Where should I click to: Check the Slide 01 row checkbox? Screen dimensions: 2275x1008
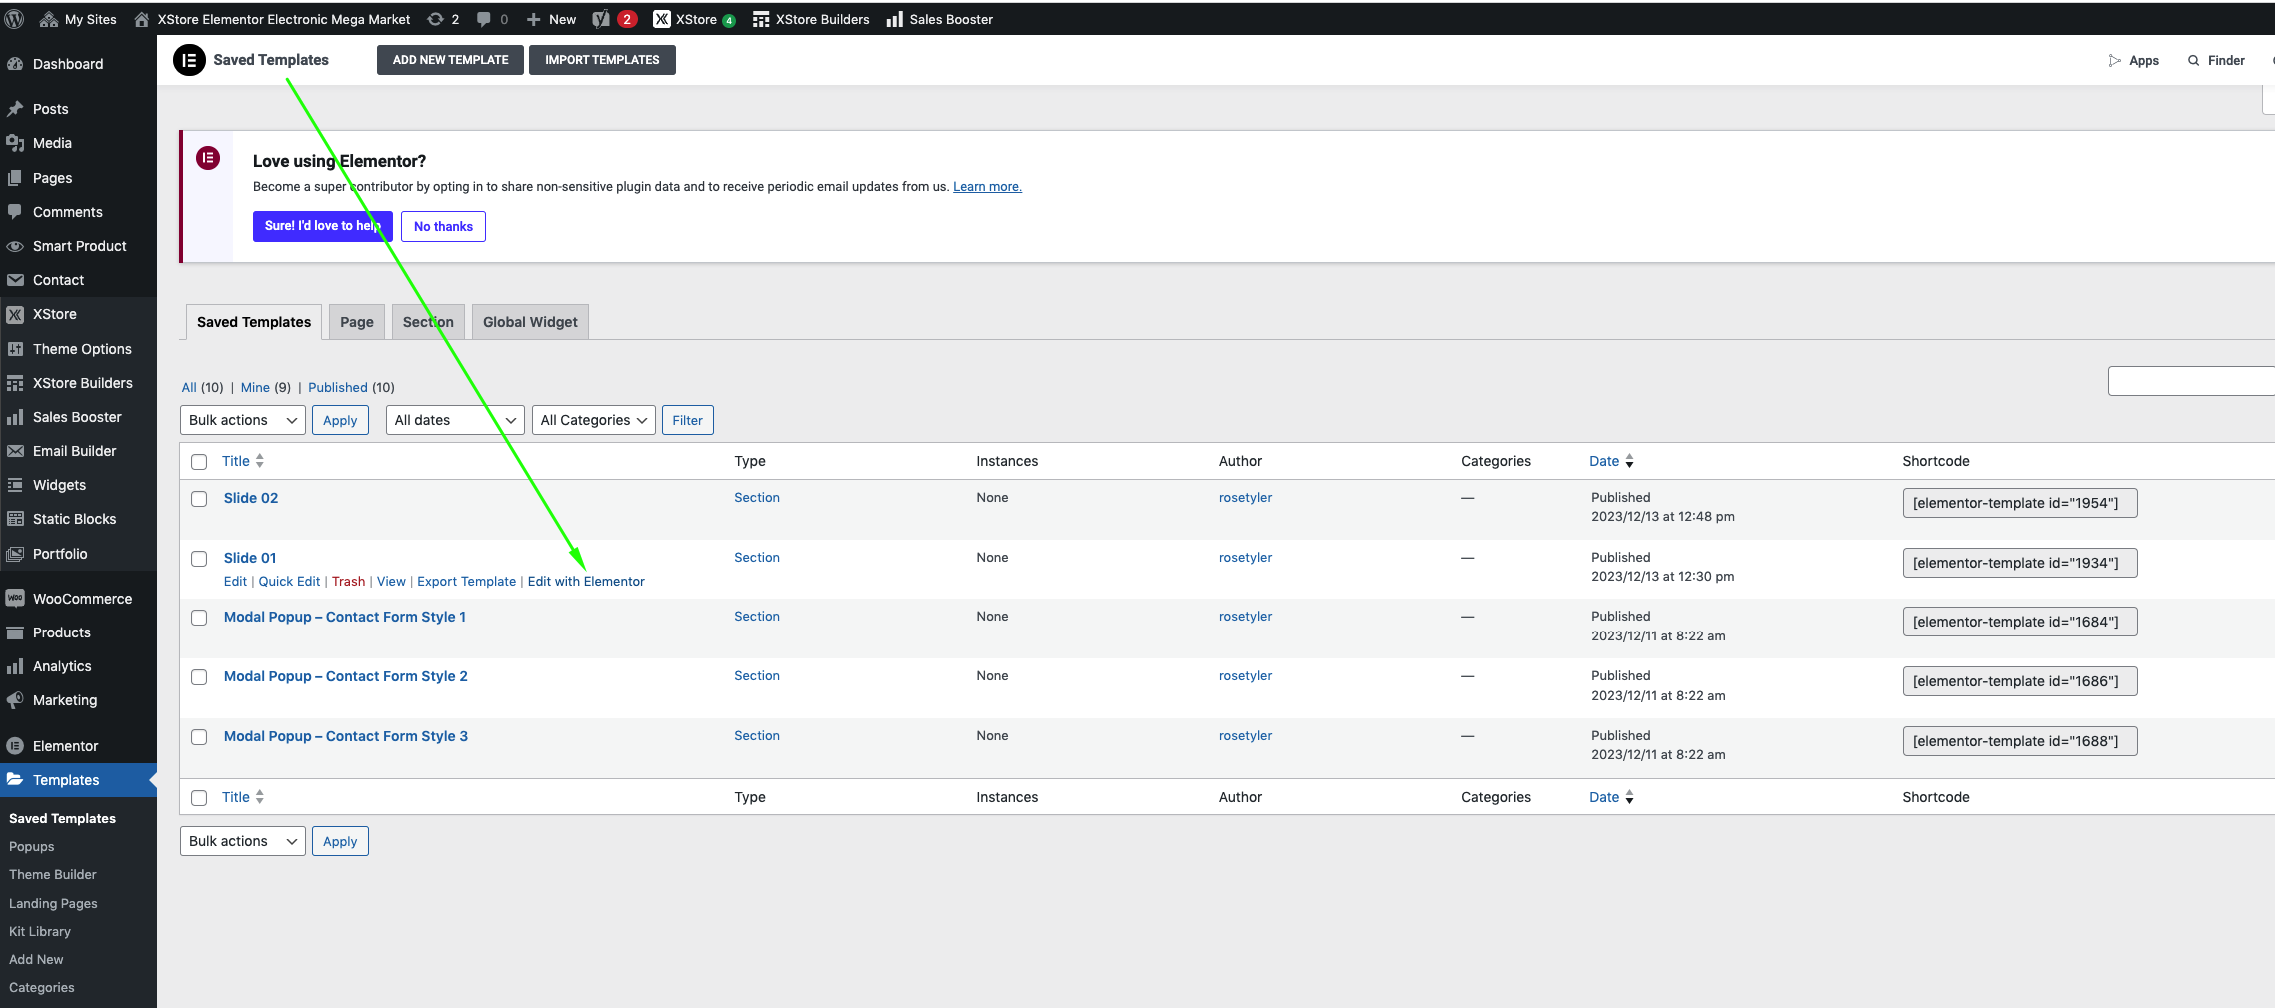(199, 559)
